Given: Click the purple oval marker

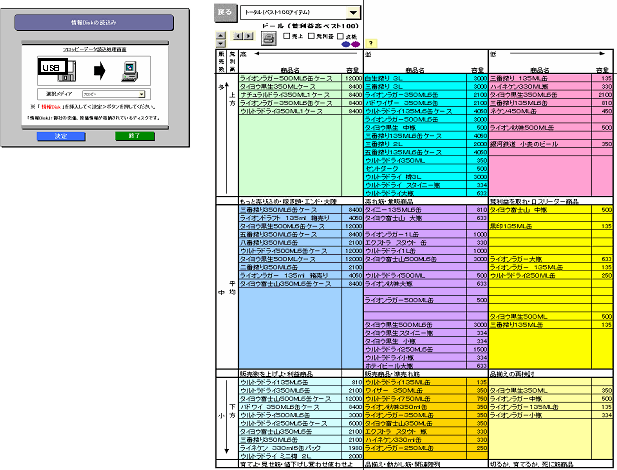Looking at the screenshot, I should [x=355, y=44].
